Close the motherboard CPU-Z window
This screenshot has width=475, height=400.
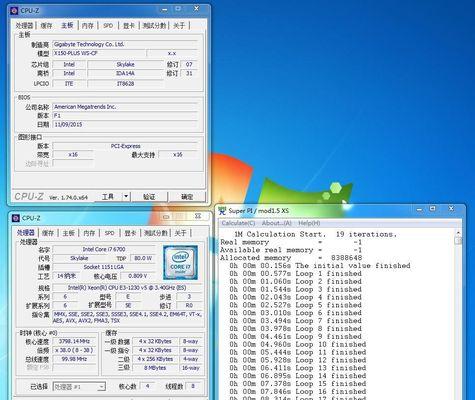pos(197,8)
